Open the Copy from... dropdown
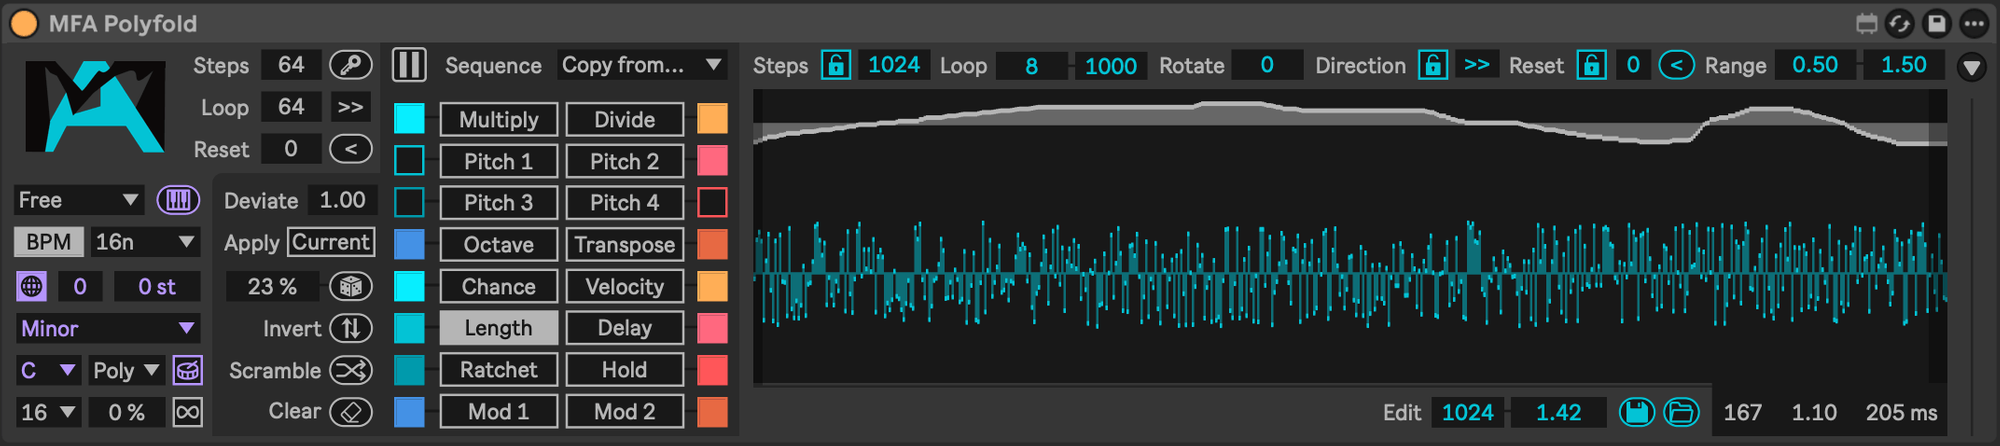Viewport: 2000px width, 446px height. coord(641,65)
